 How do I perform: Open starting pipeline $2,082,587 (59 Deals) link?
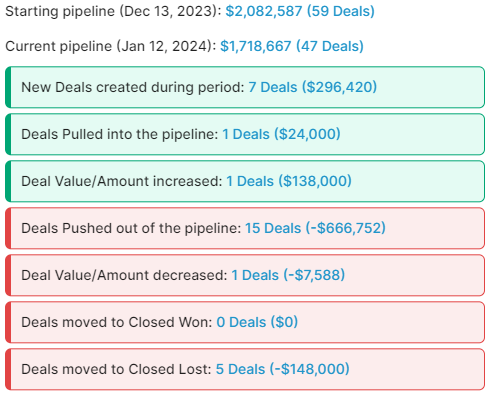pos(300,11)
